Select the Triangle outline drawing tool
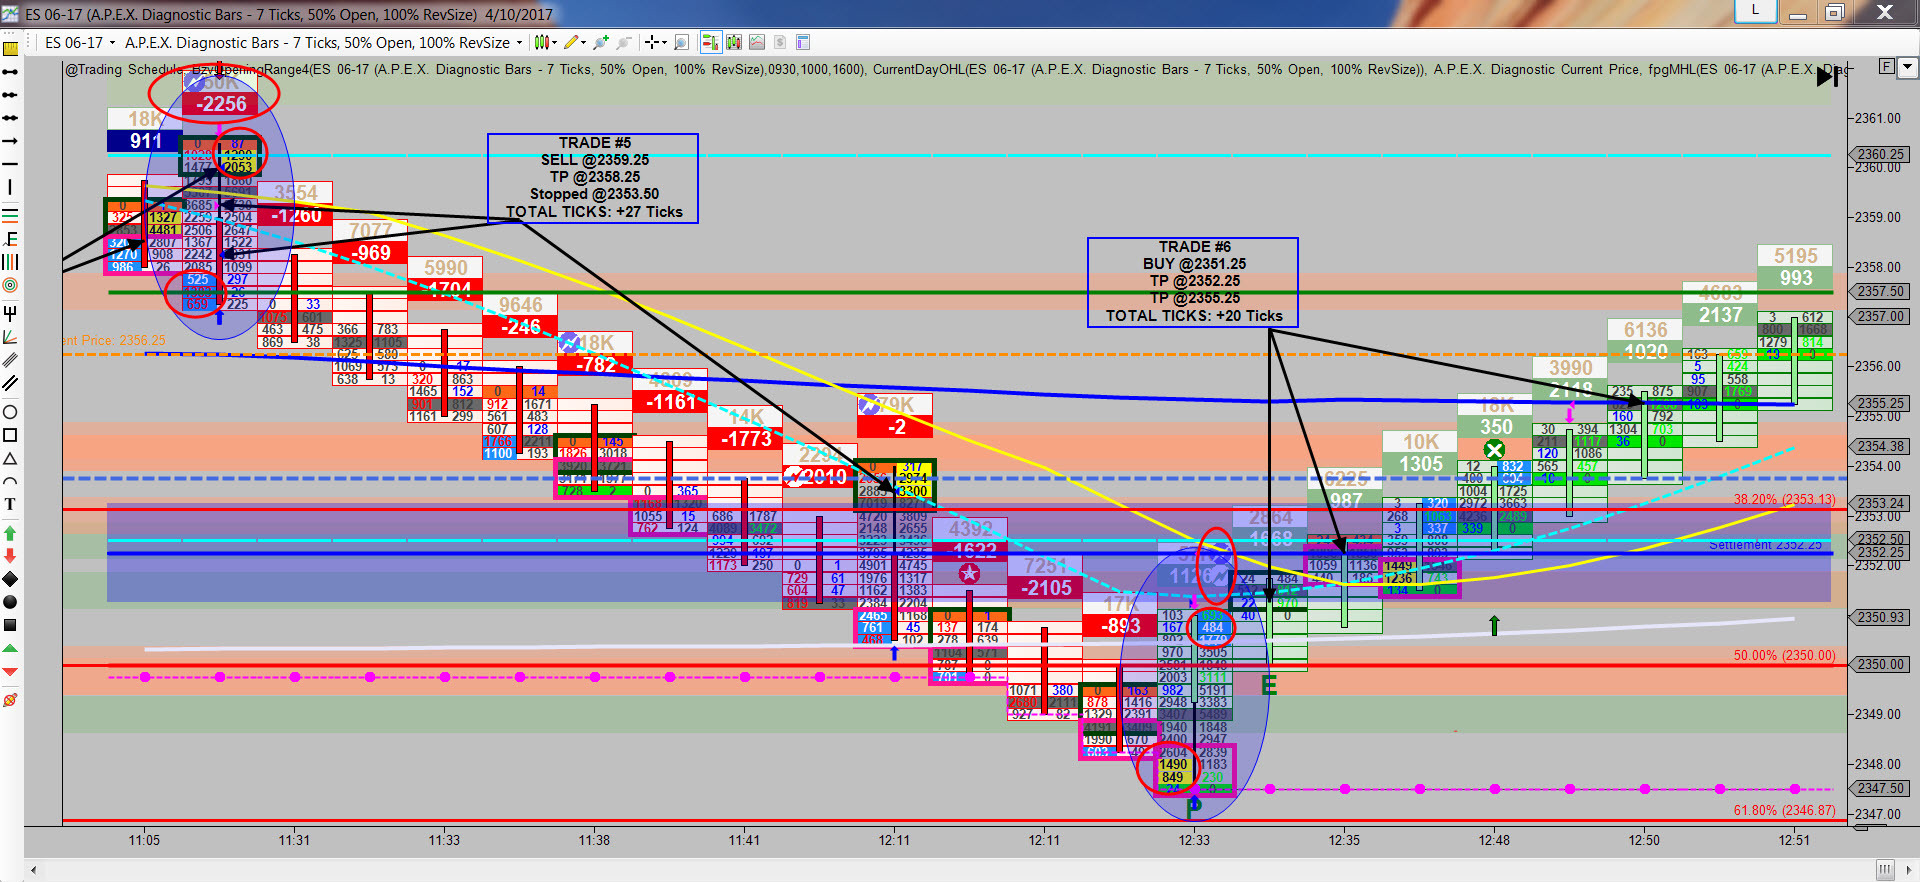The height and width of the screenshot is (882, 1920). click(10, 458)
